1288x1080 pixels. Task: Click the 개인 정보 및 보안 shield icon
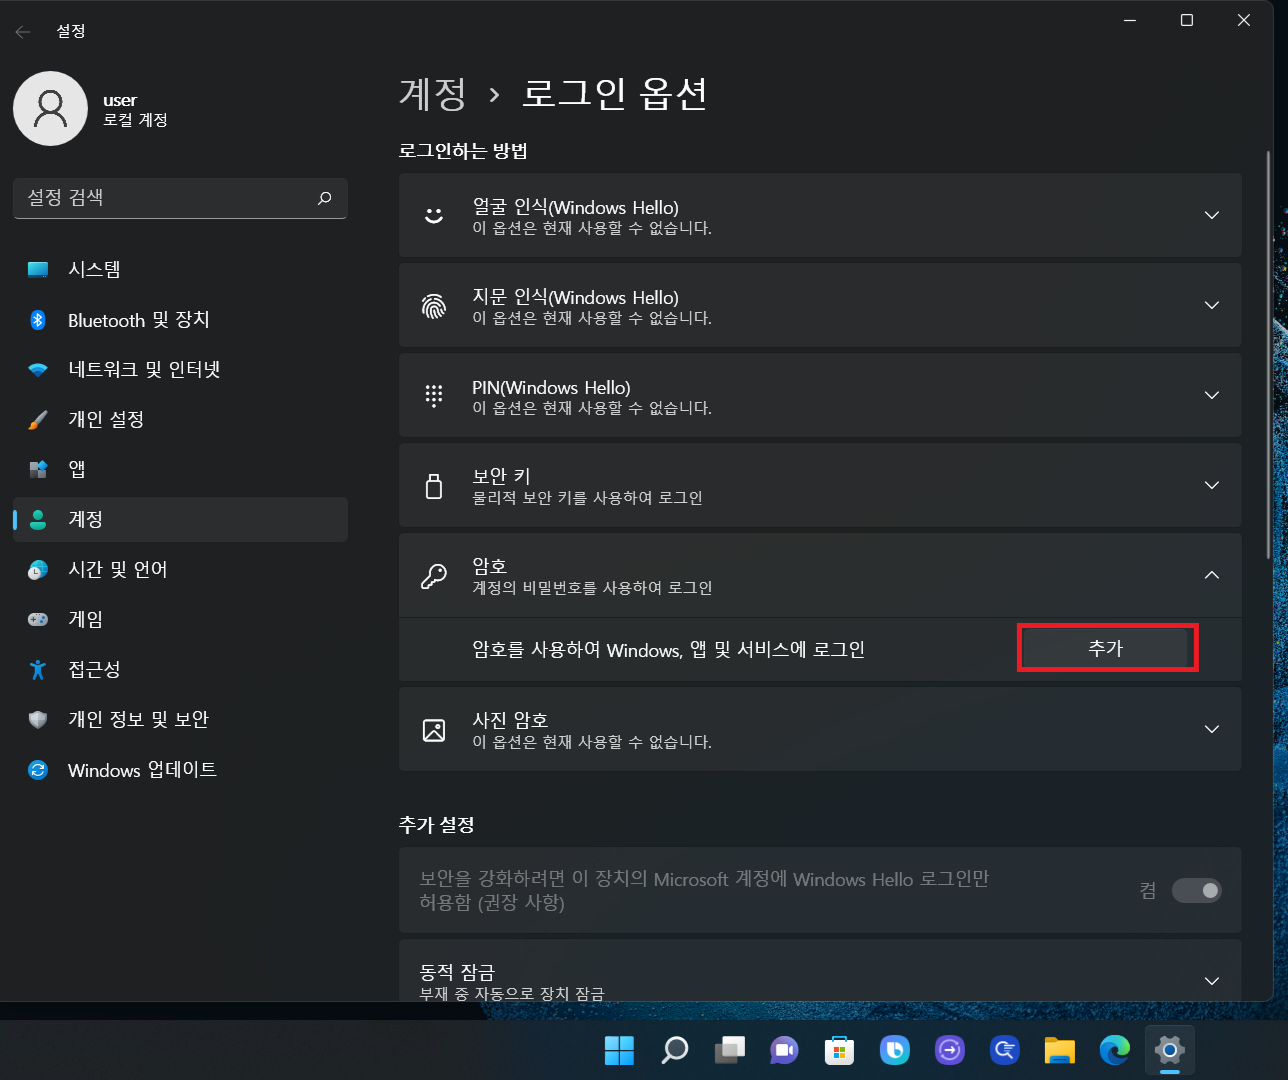pos(38,720)
